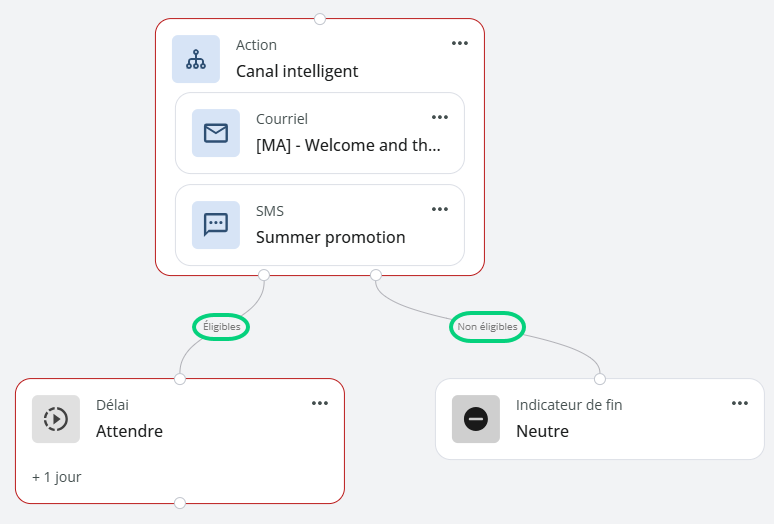774x524 pixels.
Task: Open the Indicateur de fin options menu
Action: click(x=740, y=404)
